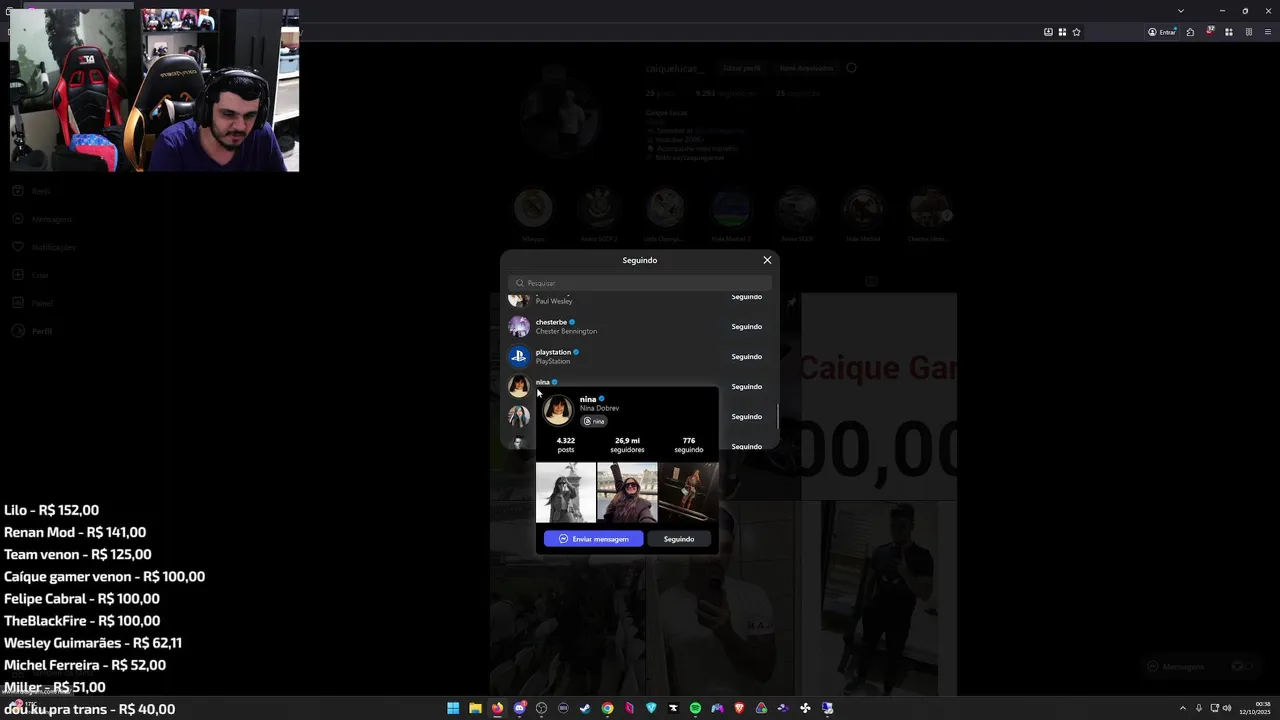Open the browser extensions icon with a red badge
Screen dimensions: 1280x720
1209,32
